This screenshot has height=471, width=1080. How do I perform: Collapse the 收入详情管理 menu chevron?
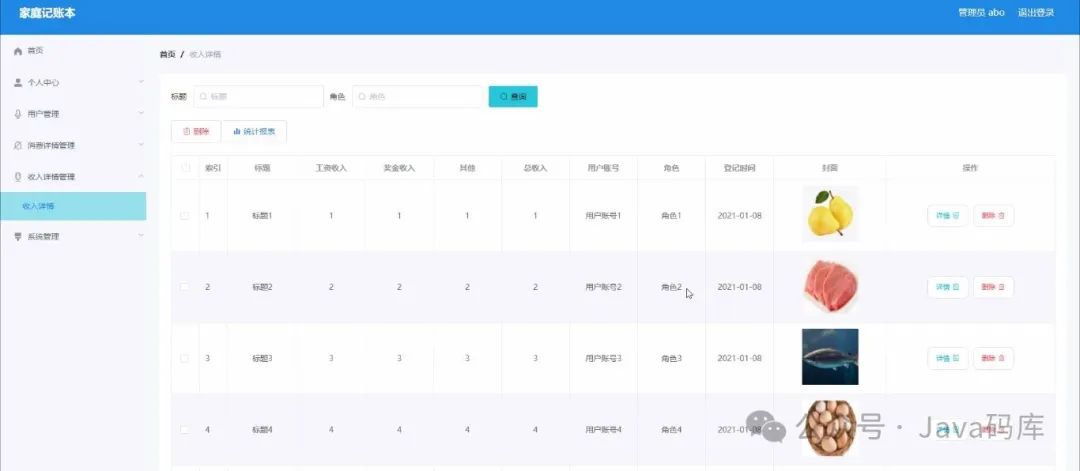pyautogui.click(x=141, y=176)
